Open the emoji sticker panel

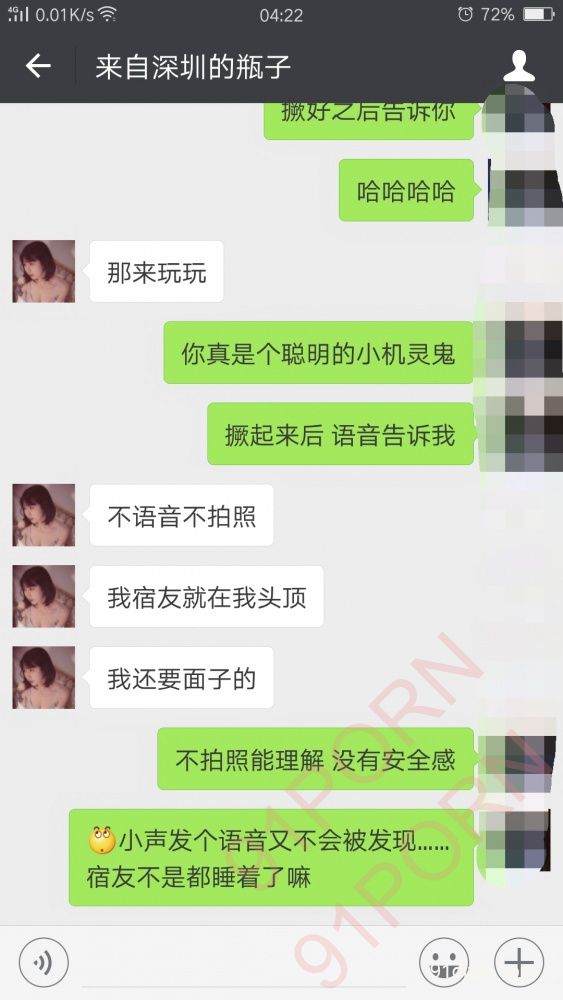tap(444, 962)
